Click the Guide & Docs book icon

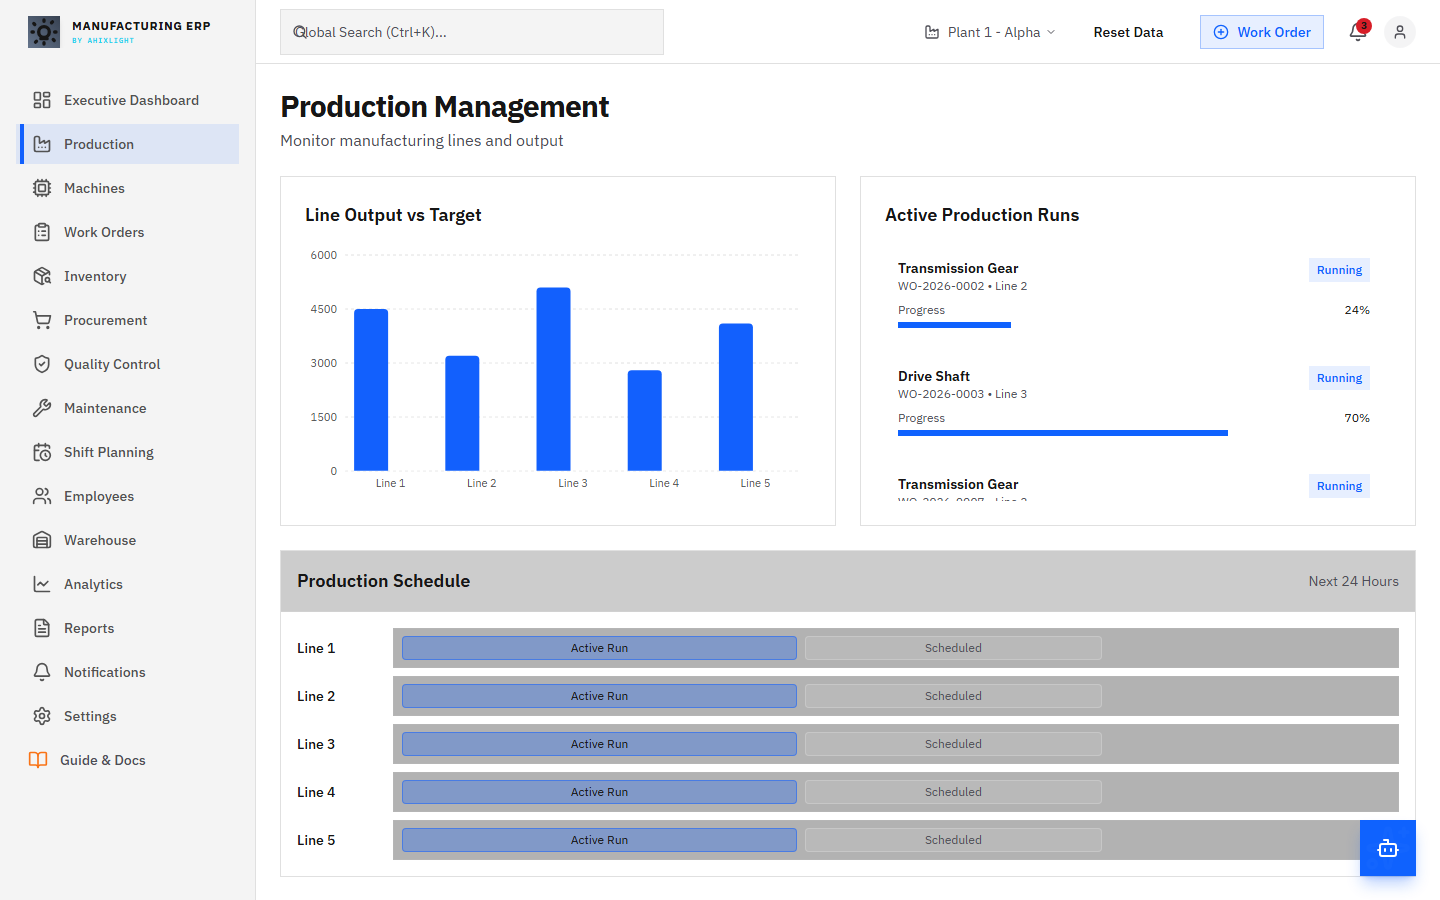[x=38, y=760]
